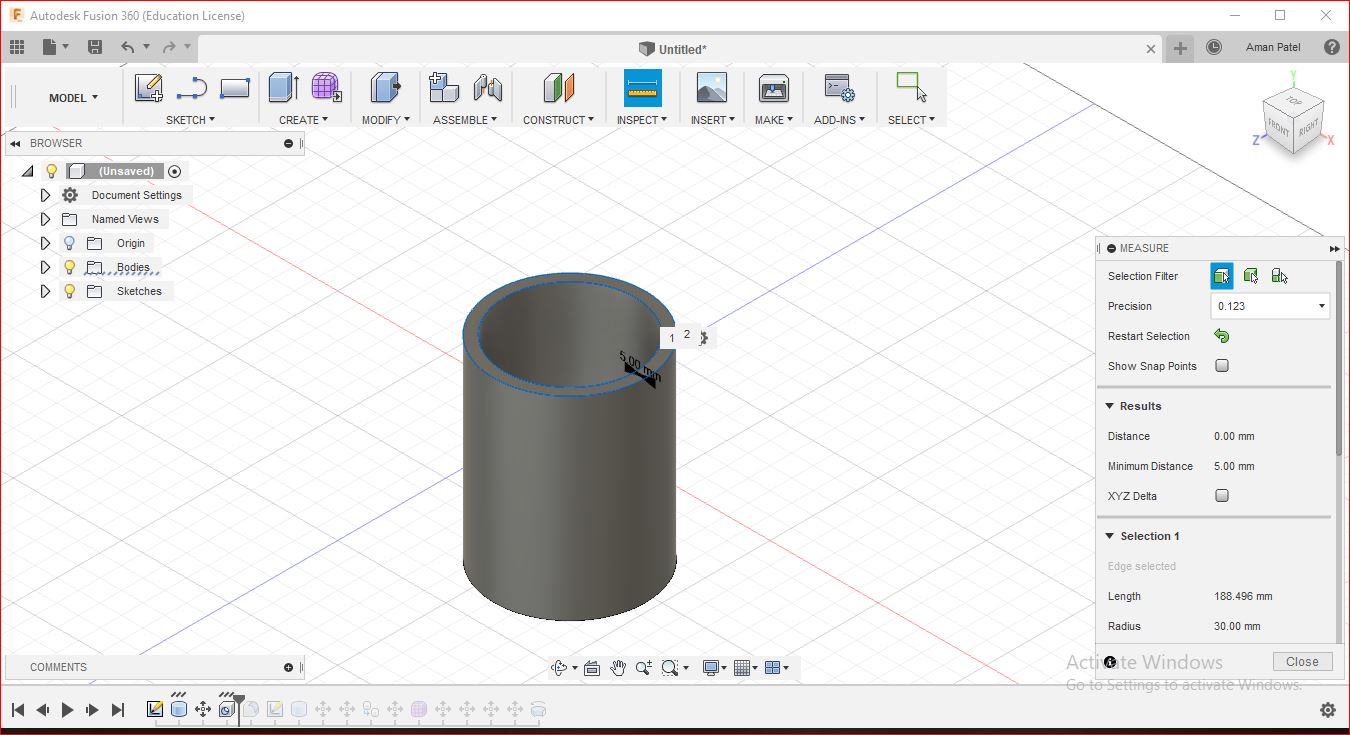Open the job status clock icon
The width and height of the screenshot is (1350, 735).
pyautogui.click(x=1214, y=47)
